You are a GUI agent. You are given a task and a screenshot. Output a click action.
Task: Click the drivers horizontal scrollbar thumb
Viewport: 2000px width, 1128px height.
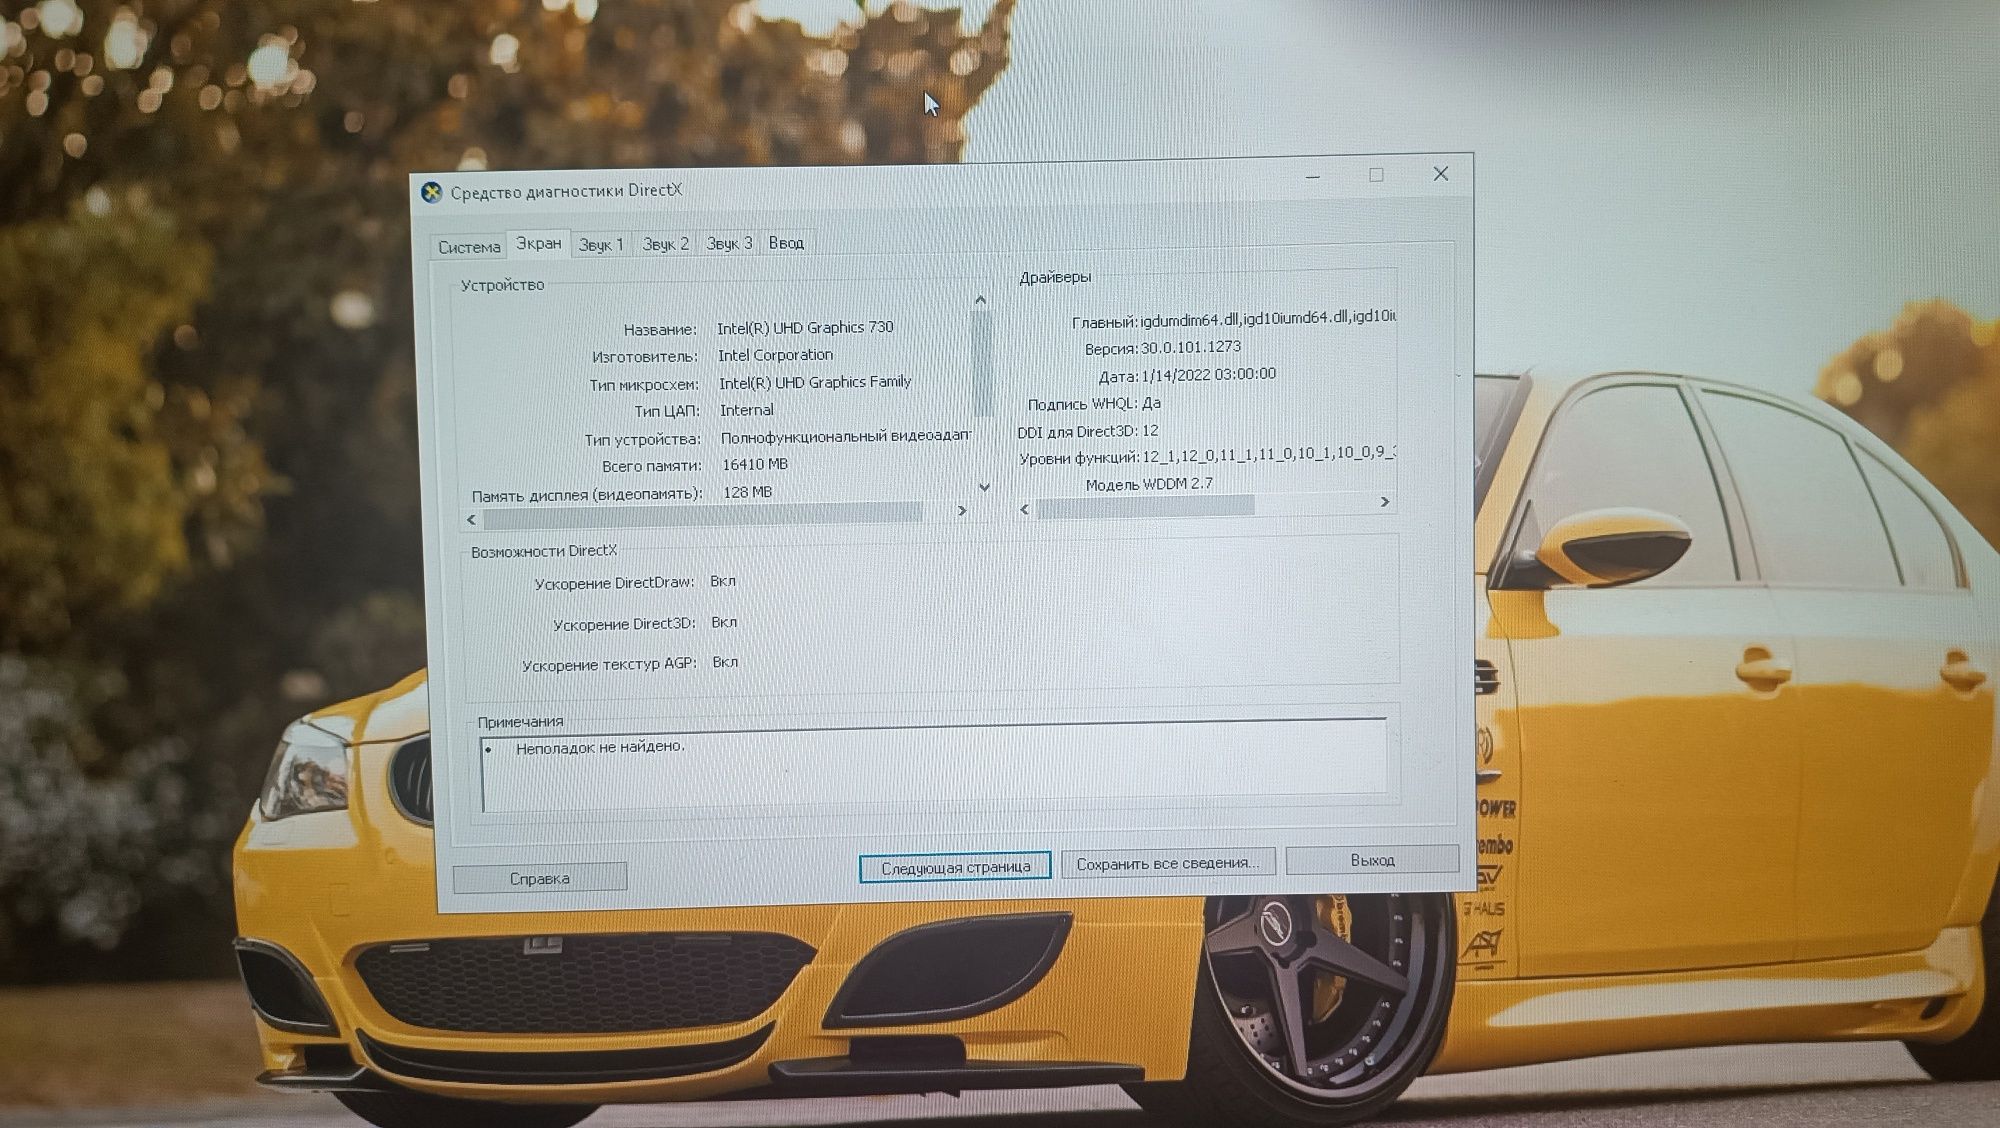click(1145, 507)
